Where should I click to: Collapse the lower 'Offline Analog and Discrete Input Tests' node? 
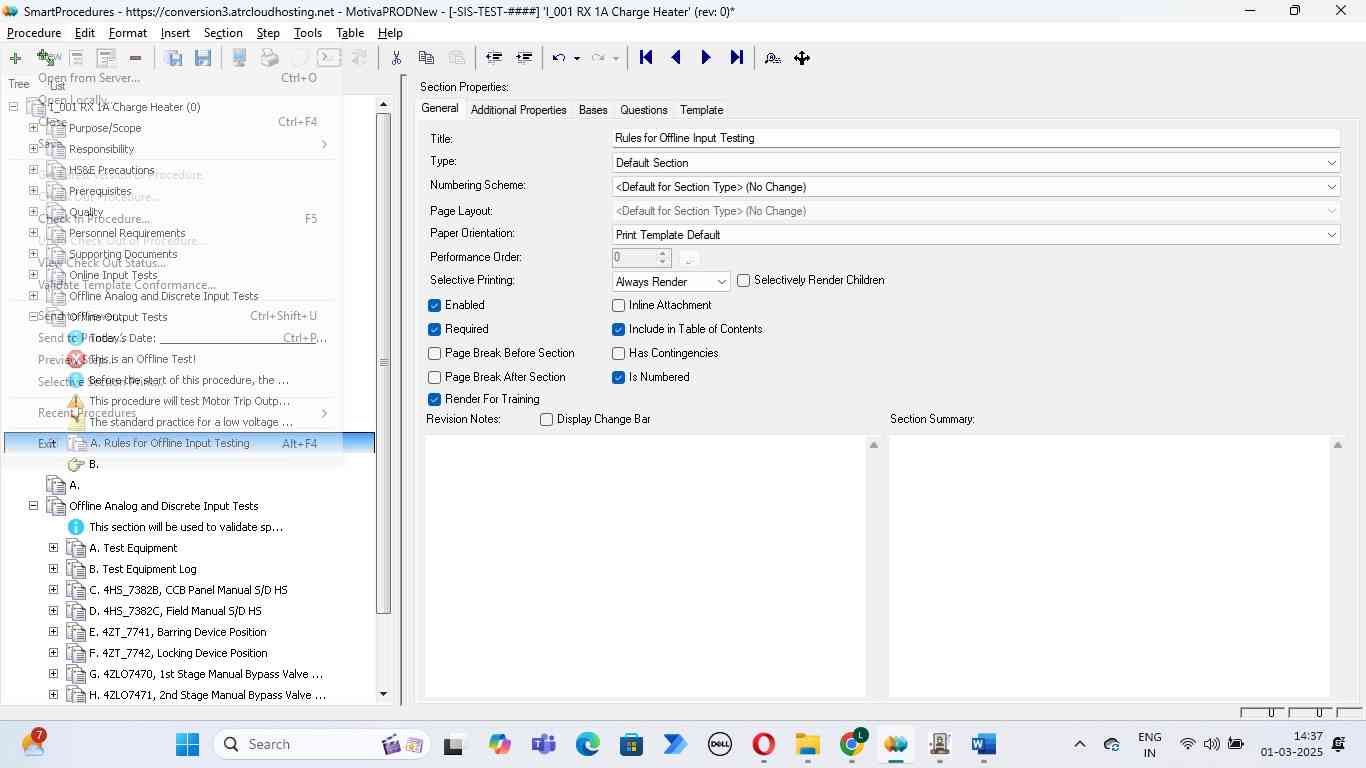(33, 505)
